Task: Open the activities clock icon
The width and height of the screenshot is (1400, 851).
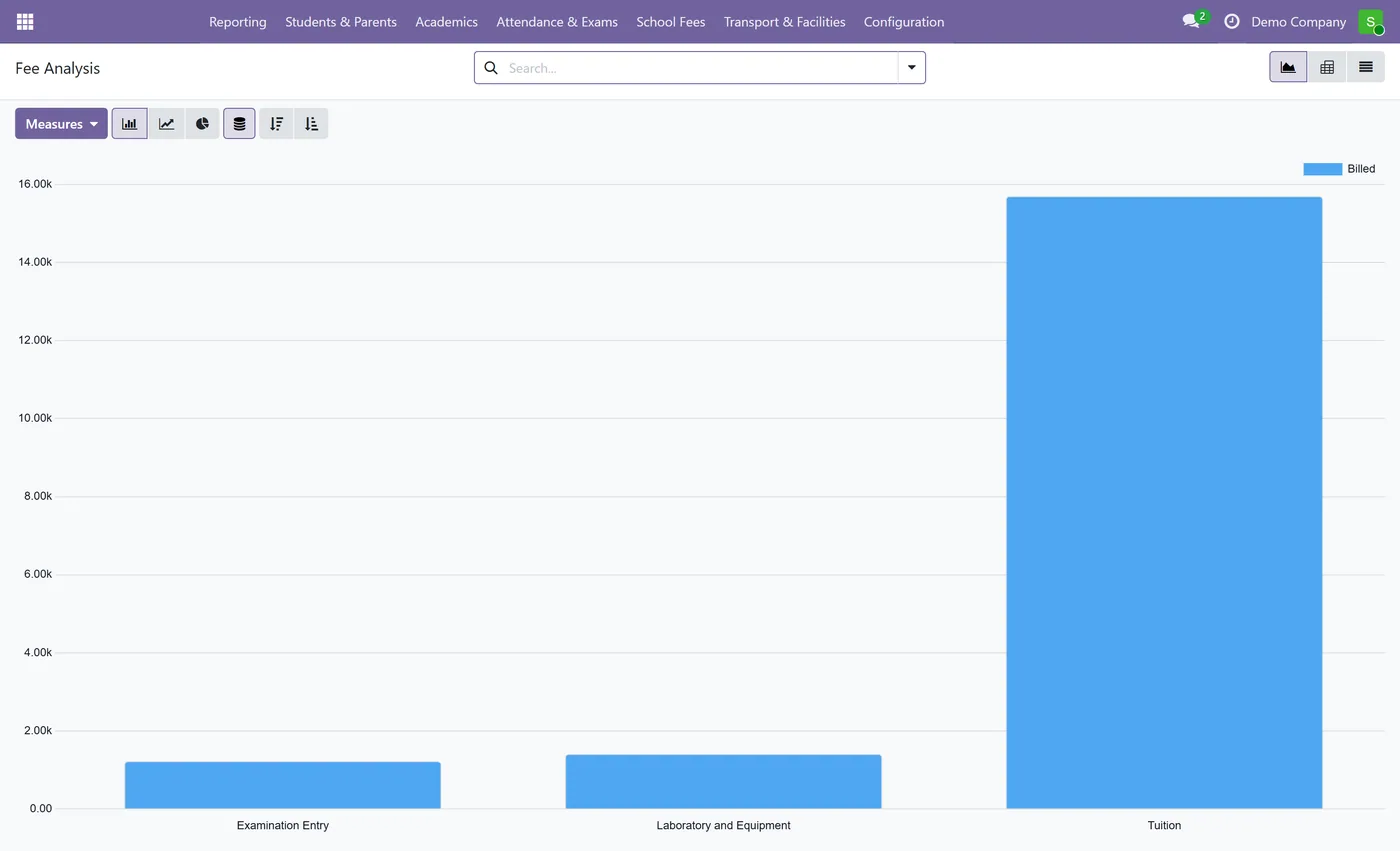Action: (1232, 21)
